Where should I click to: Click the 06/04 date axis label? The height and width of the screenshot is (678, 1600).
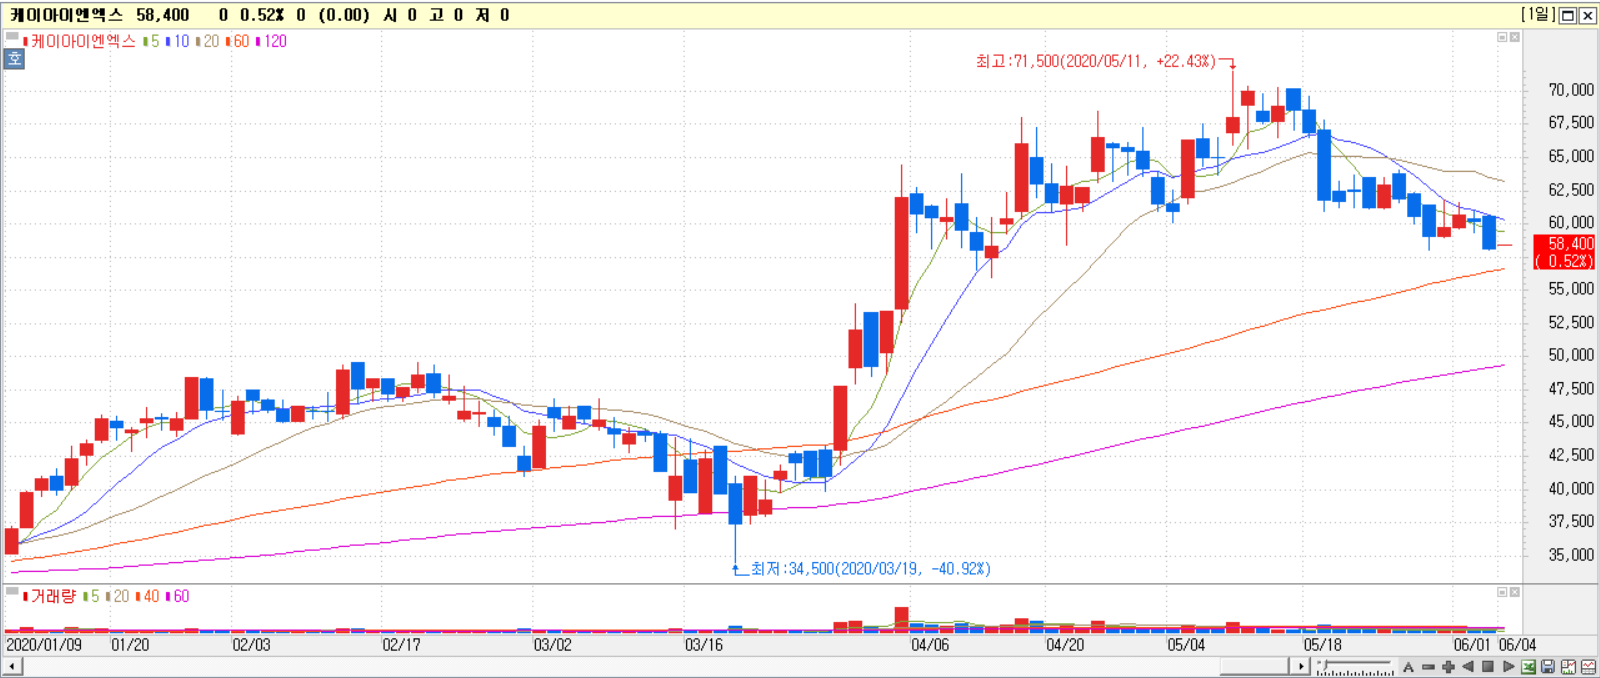tap(1517, 645)
